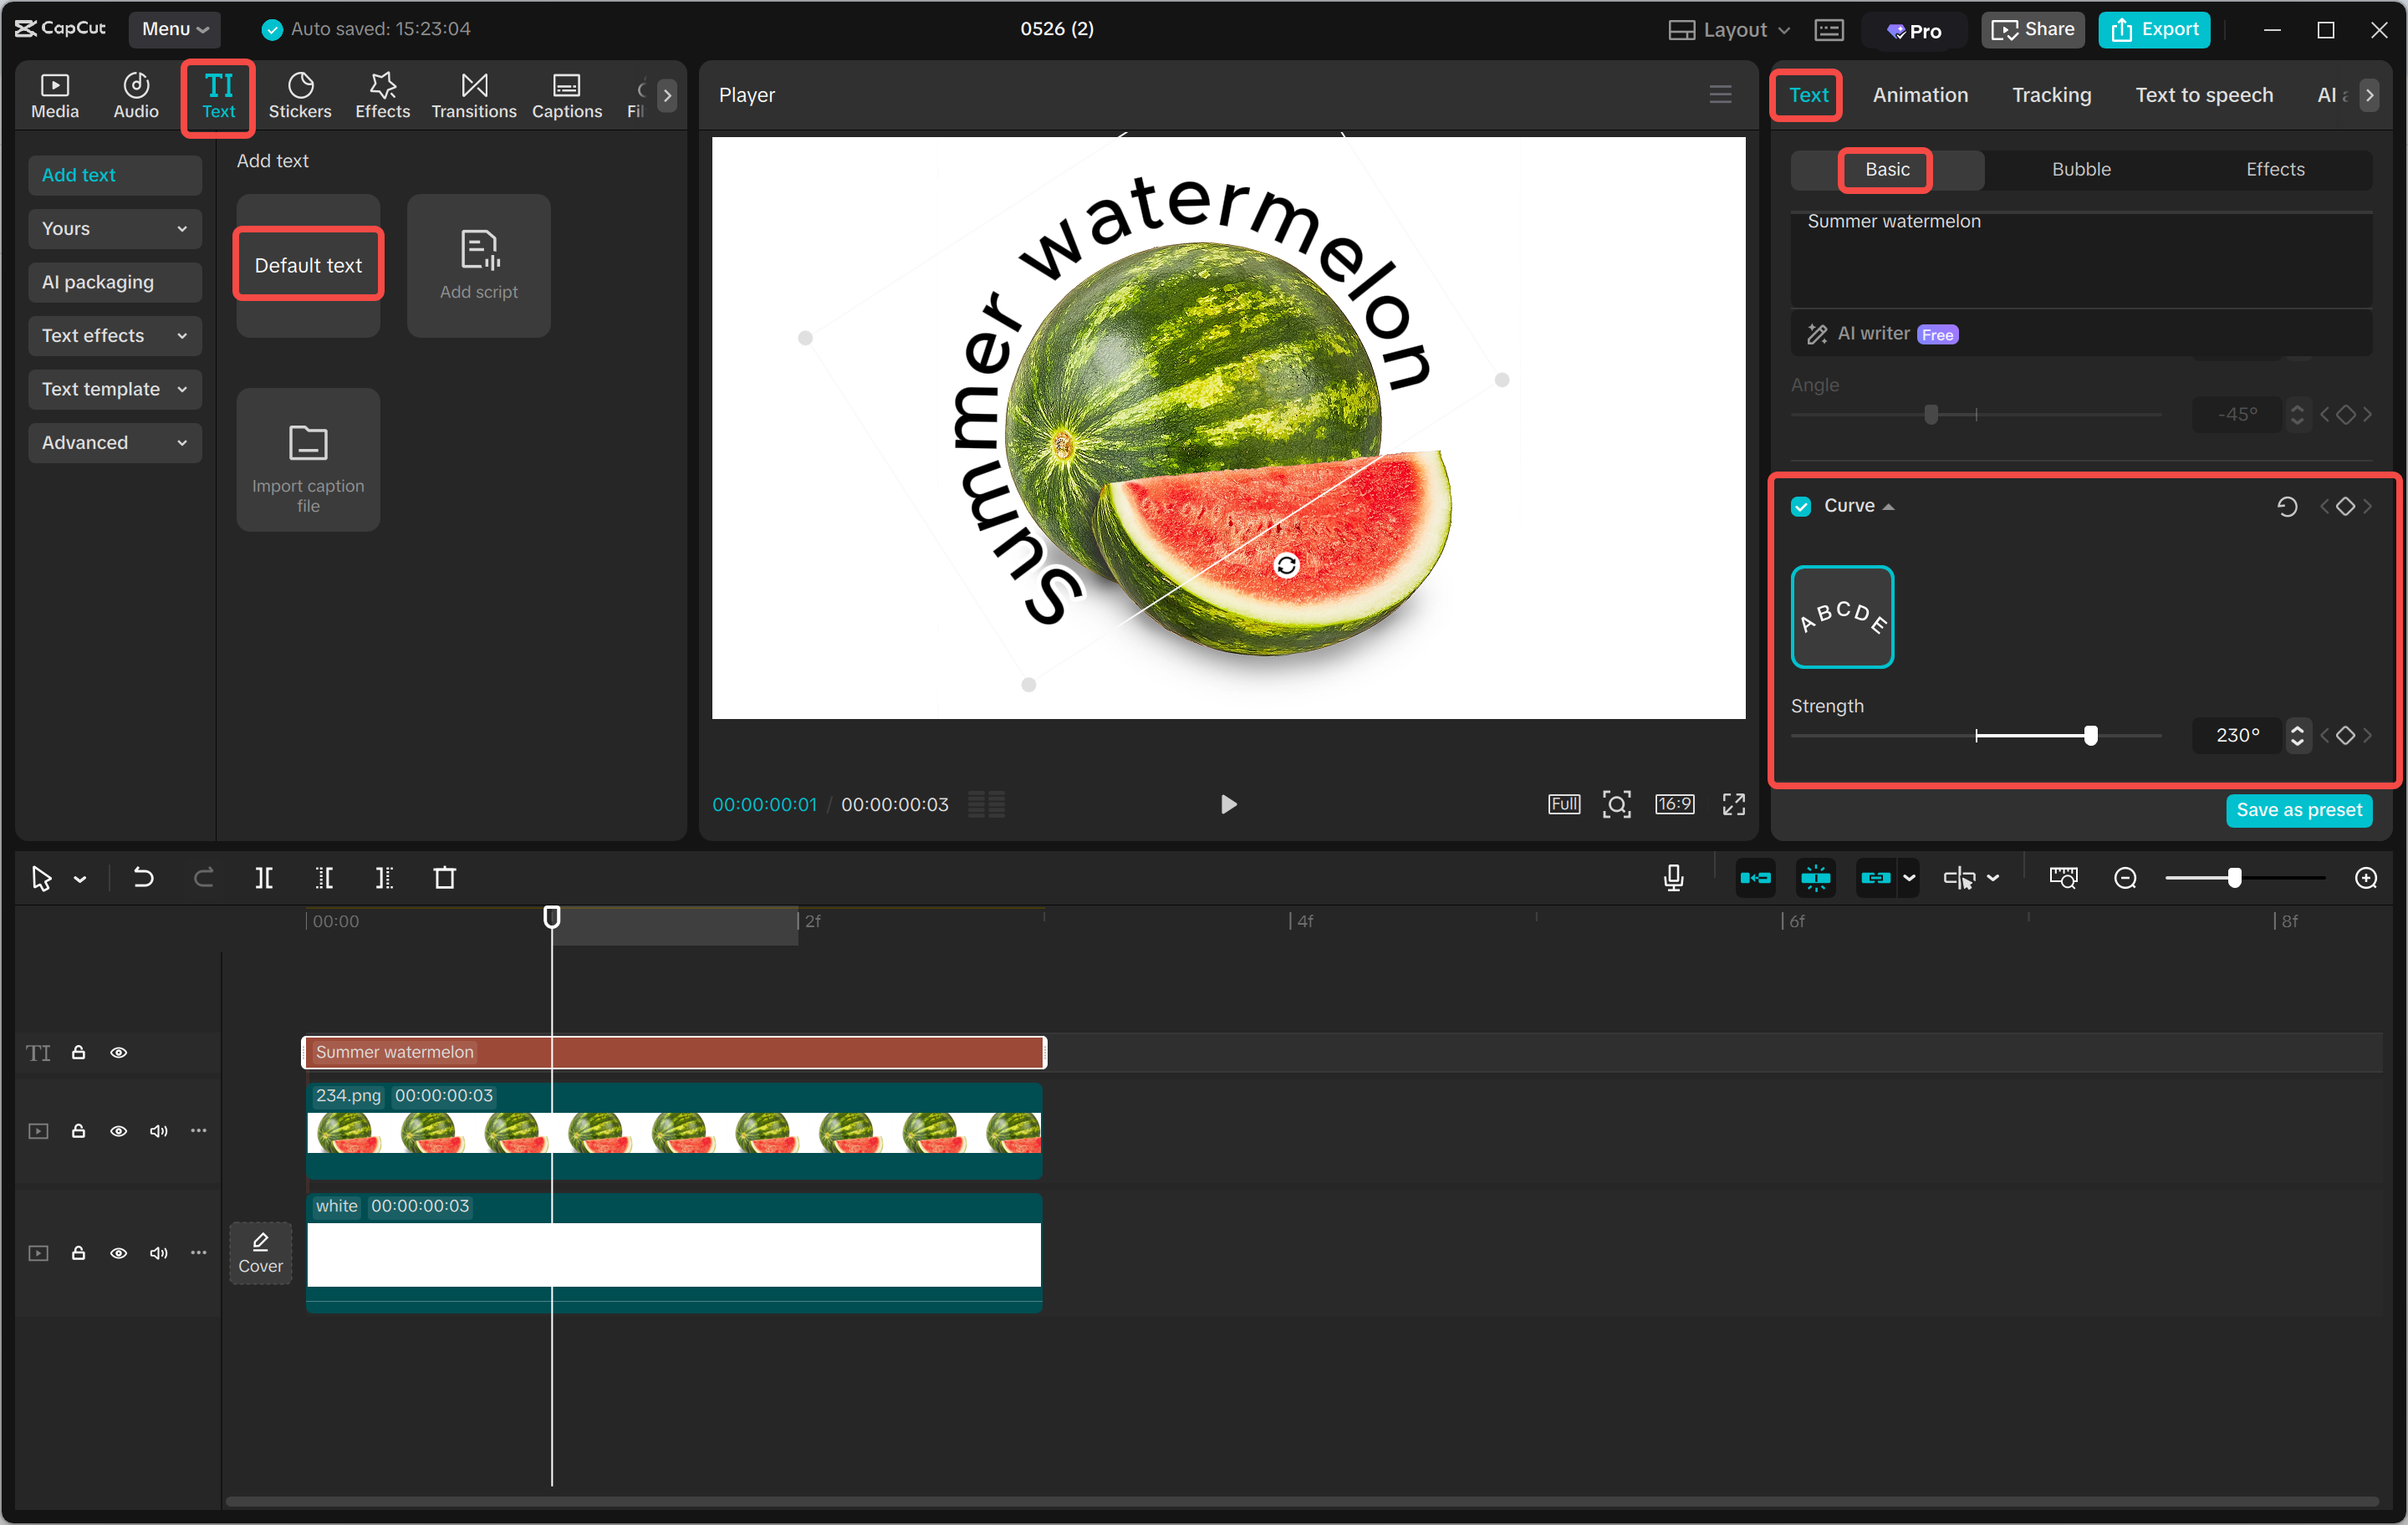2408x1525 pixels.
Task: Disable the Curve effect checkbox
Action: coord(1801,506)
